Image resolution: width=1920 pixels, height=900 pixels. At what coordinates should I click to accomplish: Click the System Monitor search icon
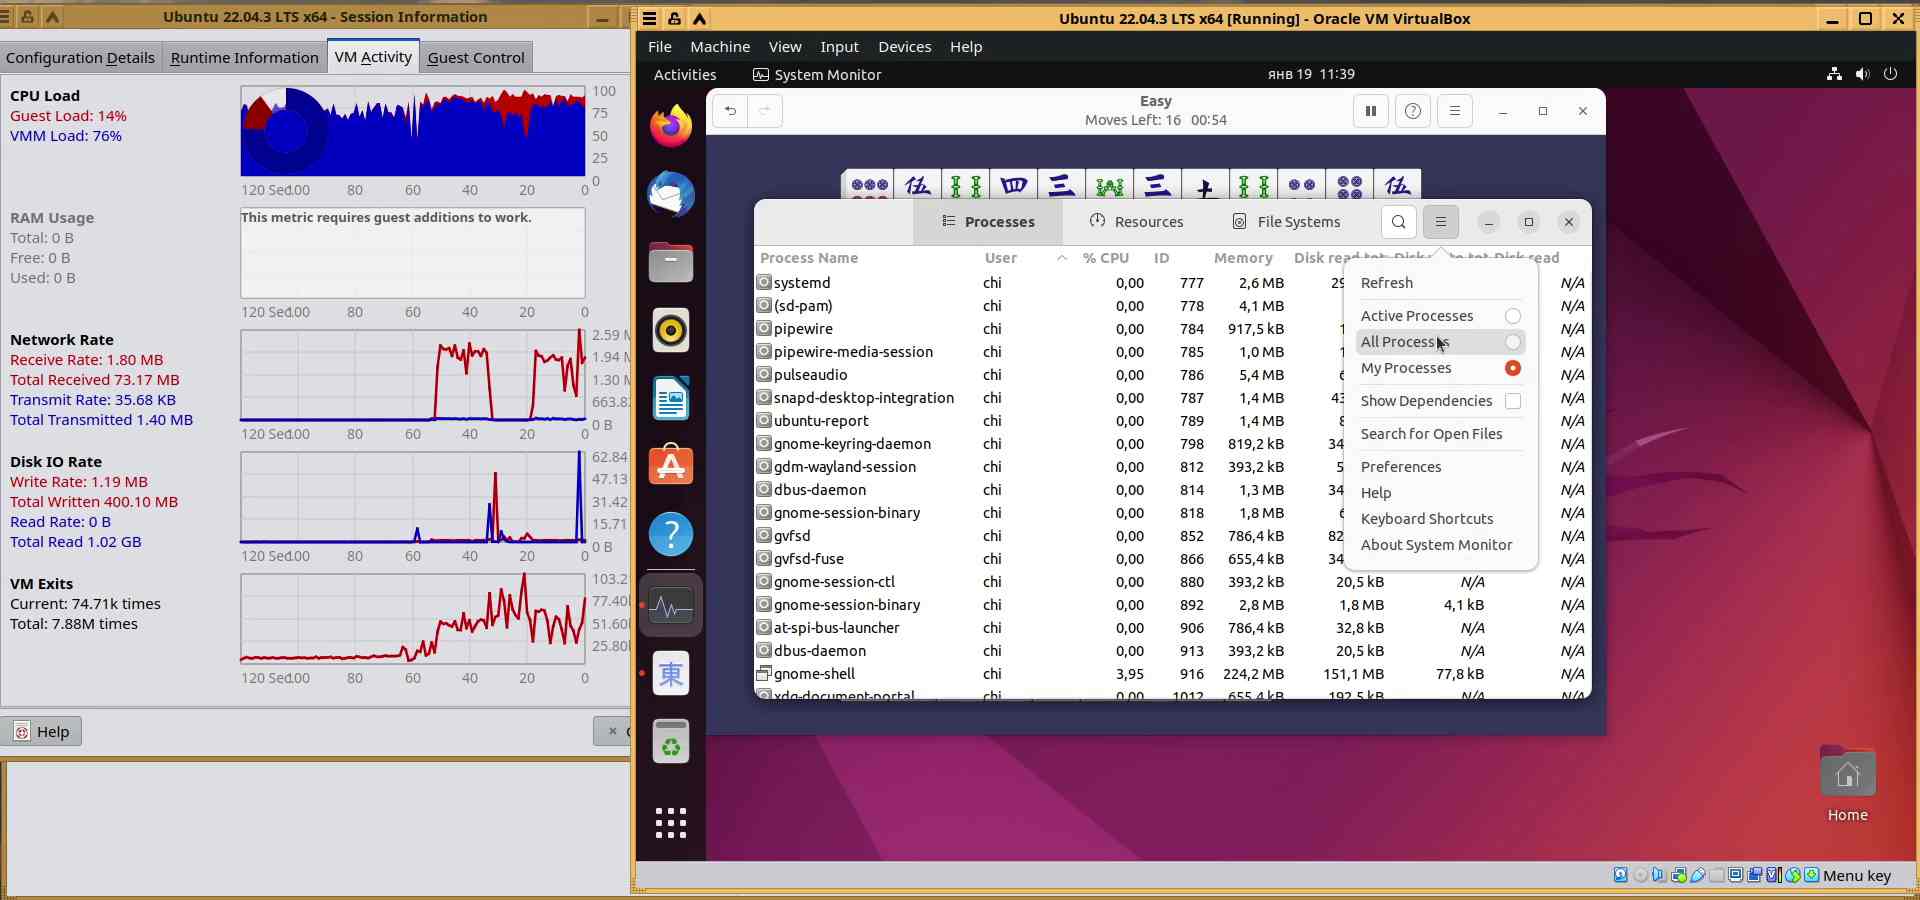1399,222
